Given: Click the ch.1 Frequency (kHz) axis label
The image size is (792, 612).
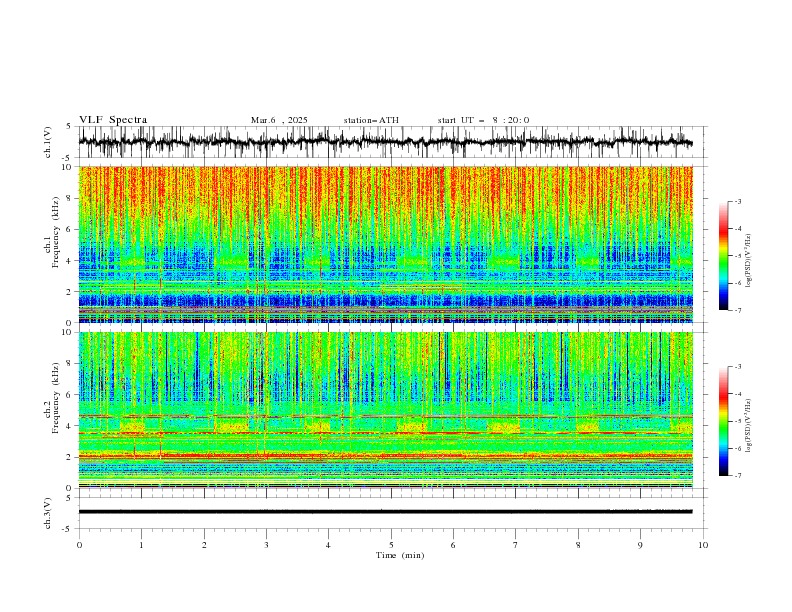Looking at the screenshot, I should [x=53, y=233].
